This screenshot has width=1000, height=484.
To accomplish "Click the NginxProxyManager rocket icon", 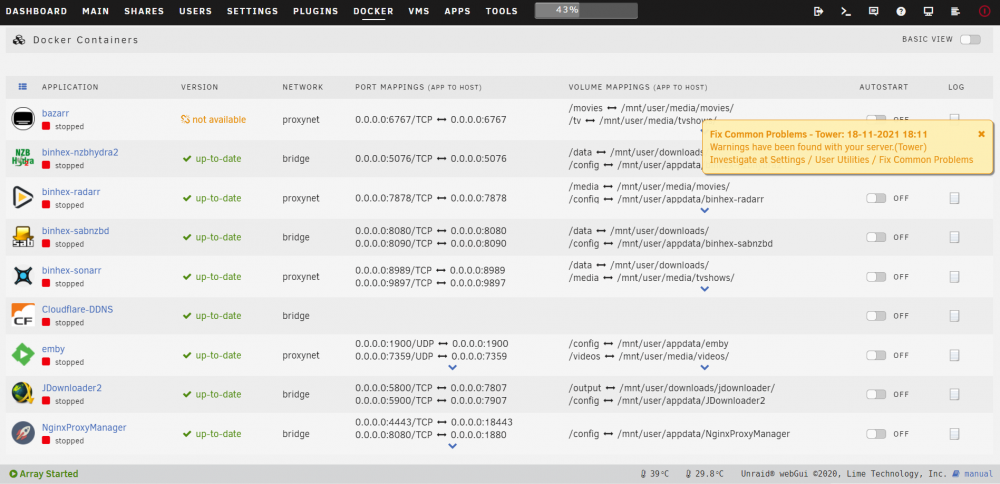I will (x=22, y=434).
